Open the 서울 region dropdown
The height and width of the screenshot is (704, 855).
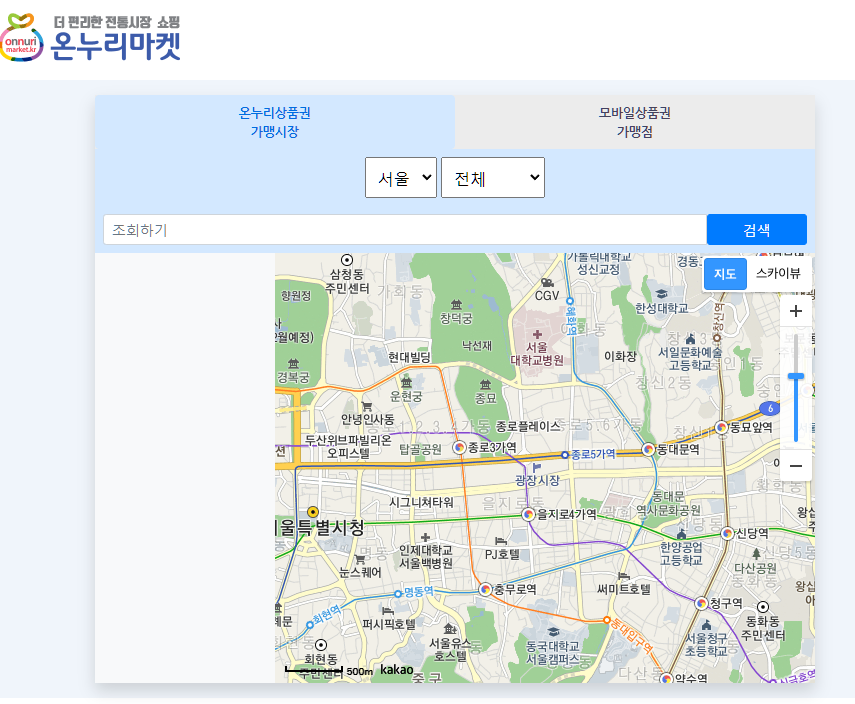point(401,178)
